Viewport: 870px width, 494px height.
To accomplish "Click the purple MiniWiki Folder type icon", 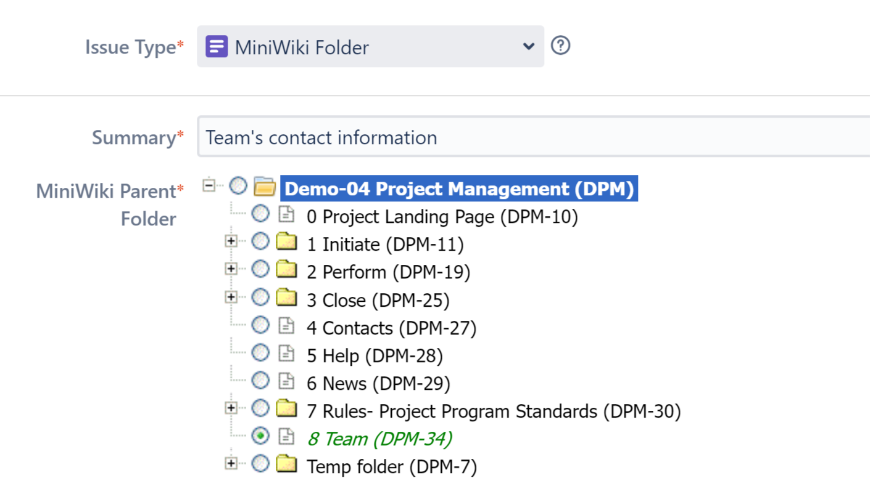I will coord(216,47).
